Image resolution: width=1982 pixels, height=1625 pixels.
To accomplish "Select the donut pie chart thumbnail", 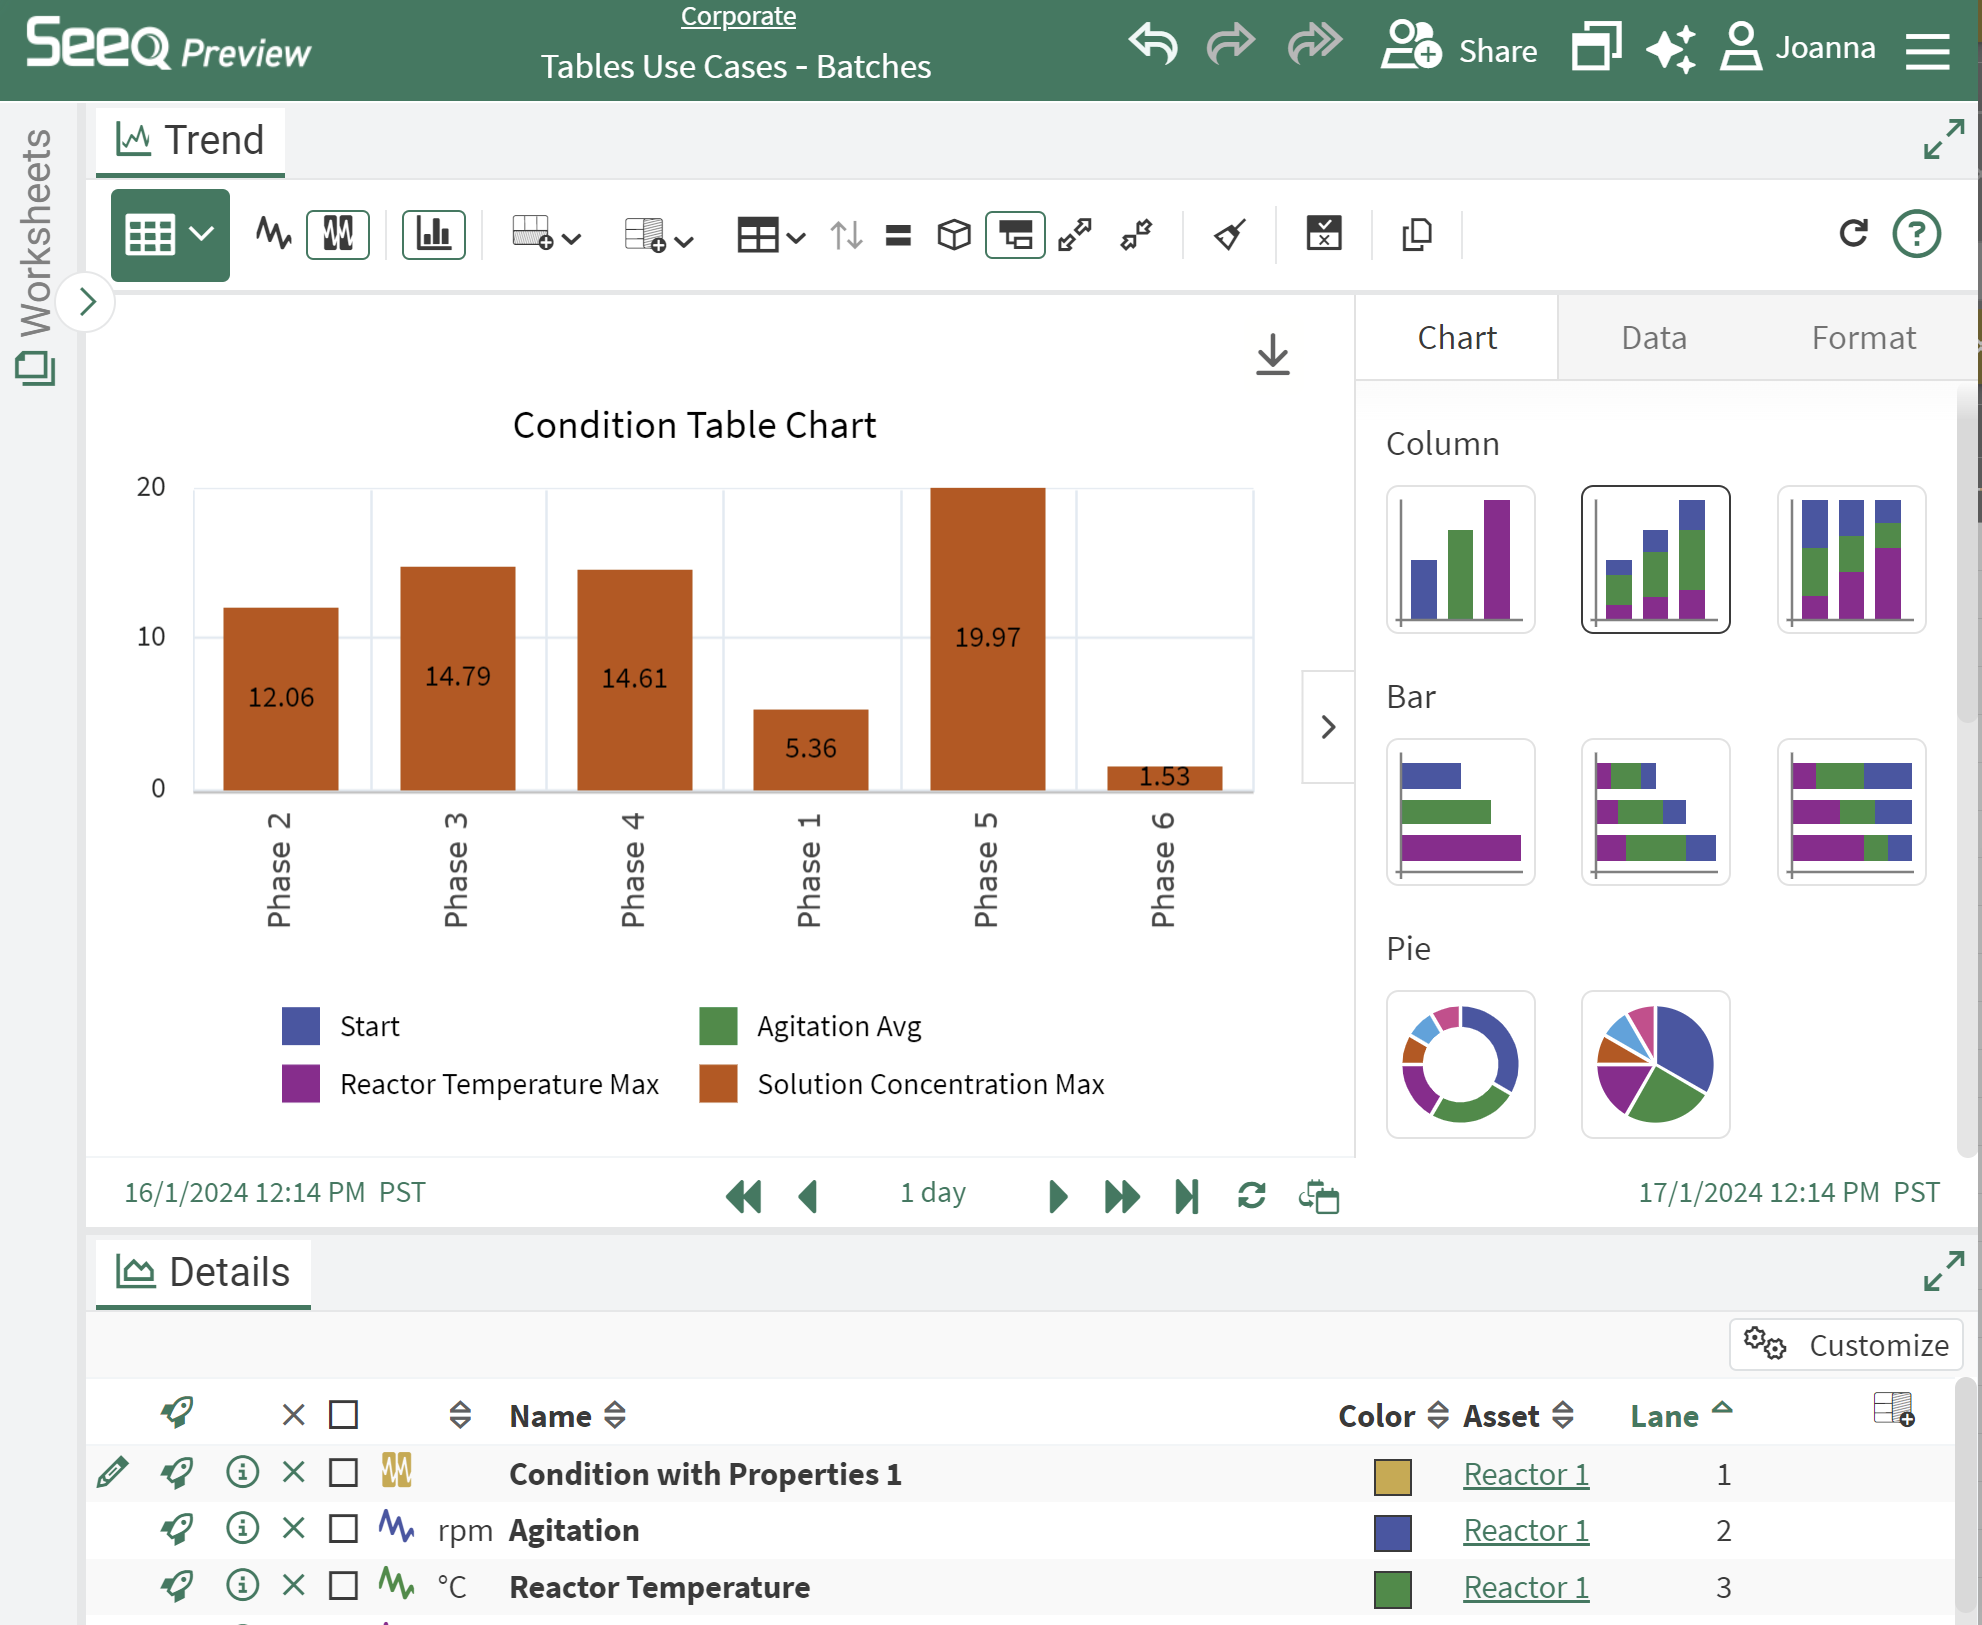I will 1461,1064.
